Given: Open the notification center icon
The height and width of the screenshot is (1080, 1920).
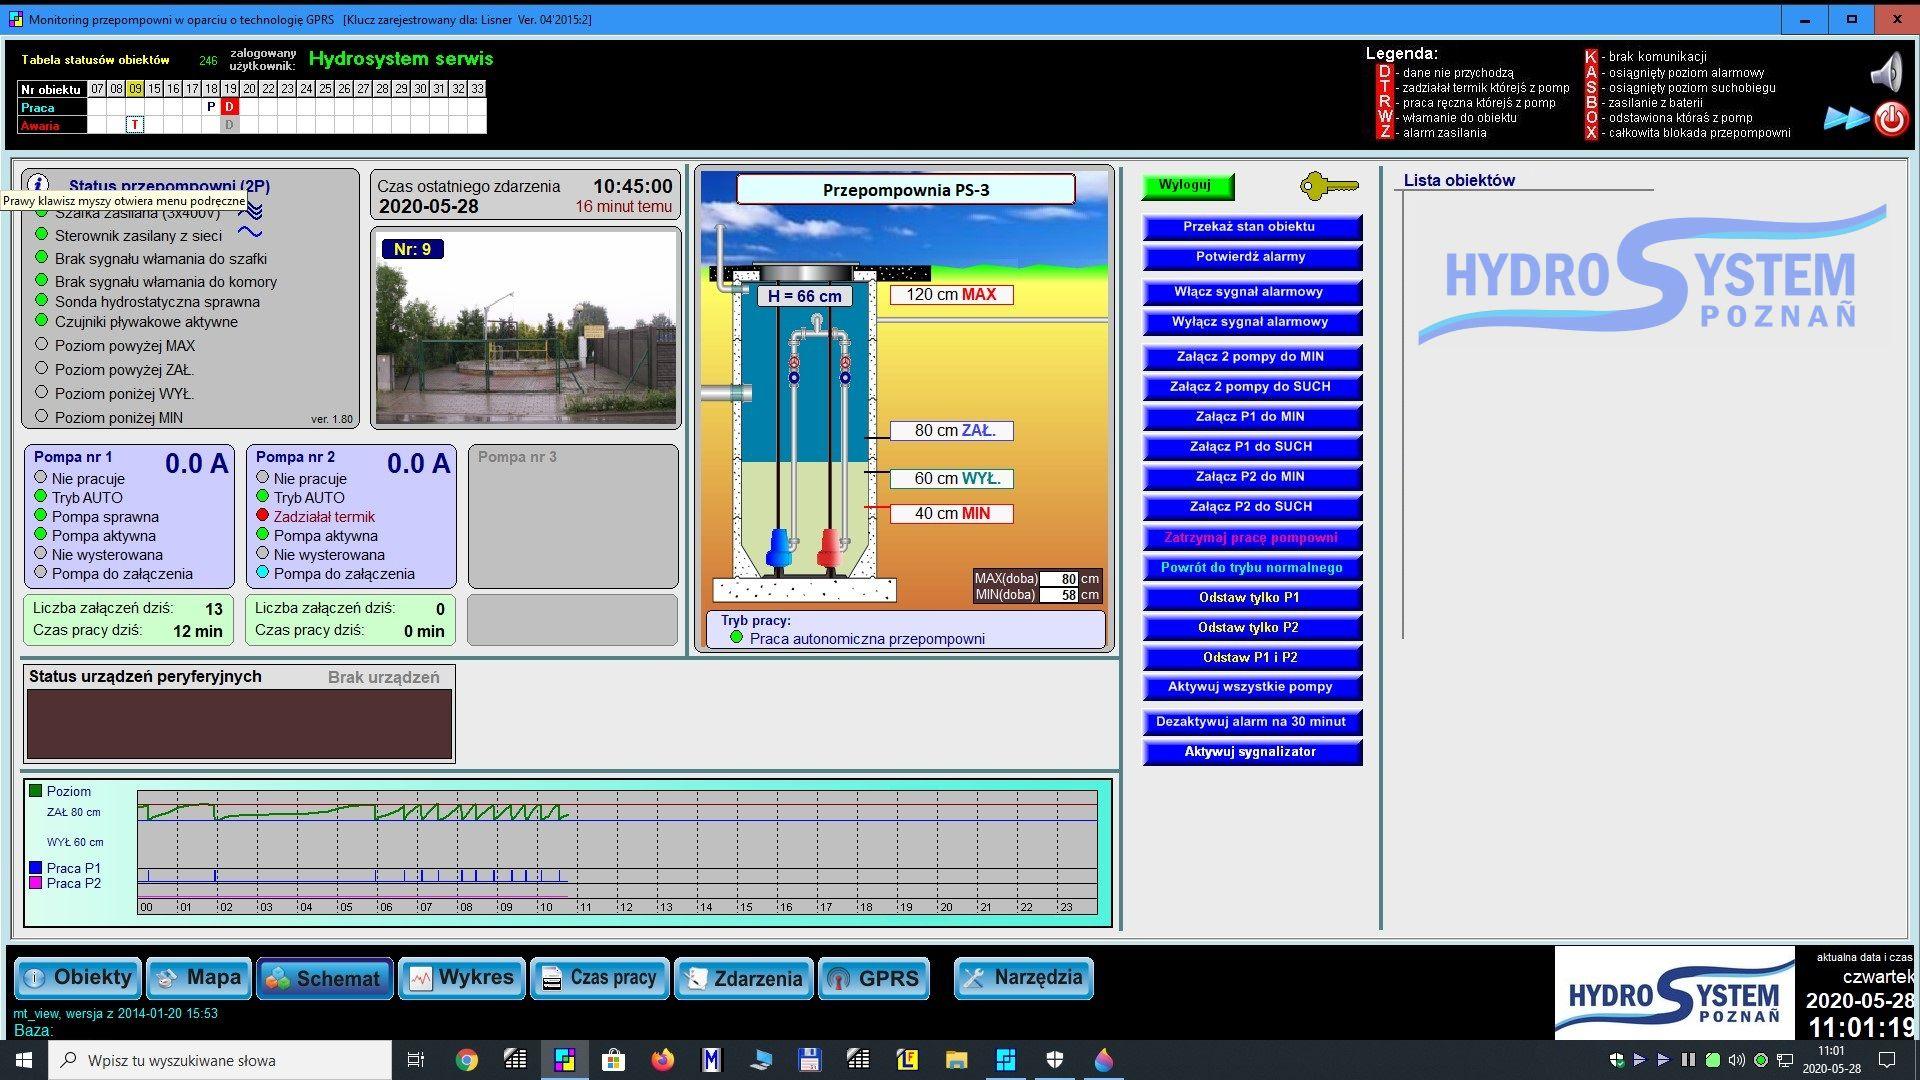Looking at the screenshot, I should click(x=1888, y=1060).
